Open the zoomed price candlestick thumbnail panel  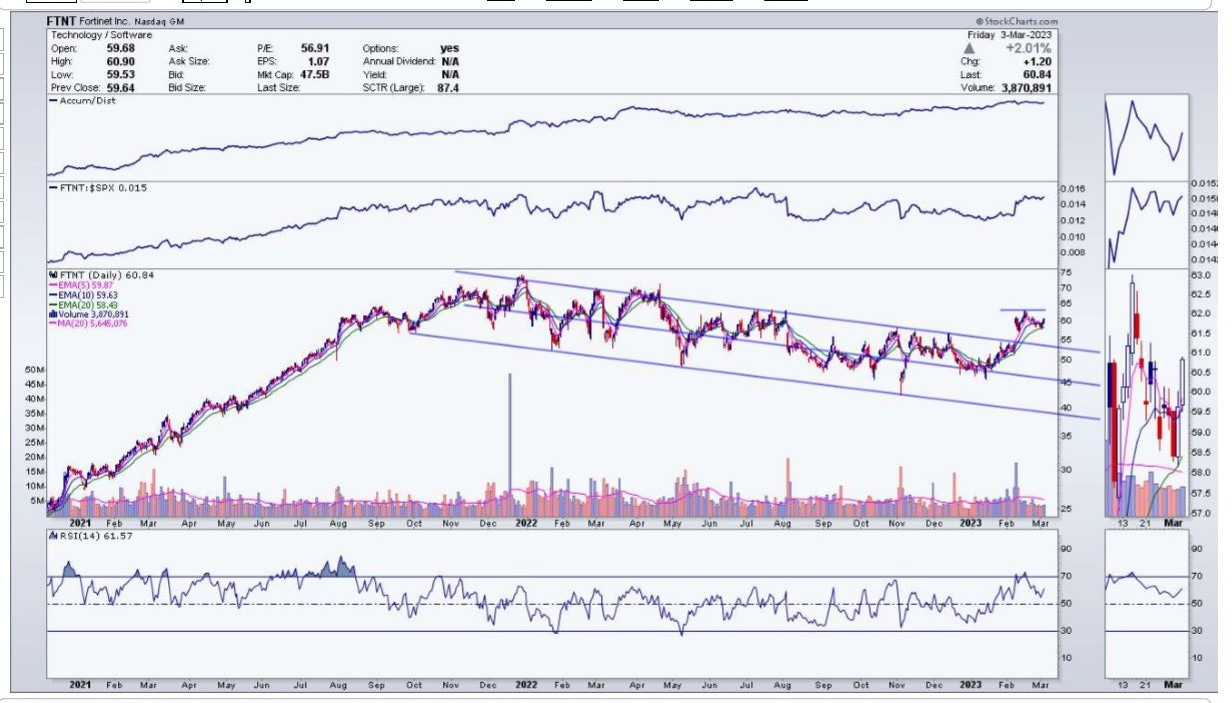point(1146,393)
